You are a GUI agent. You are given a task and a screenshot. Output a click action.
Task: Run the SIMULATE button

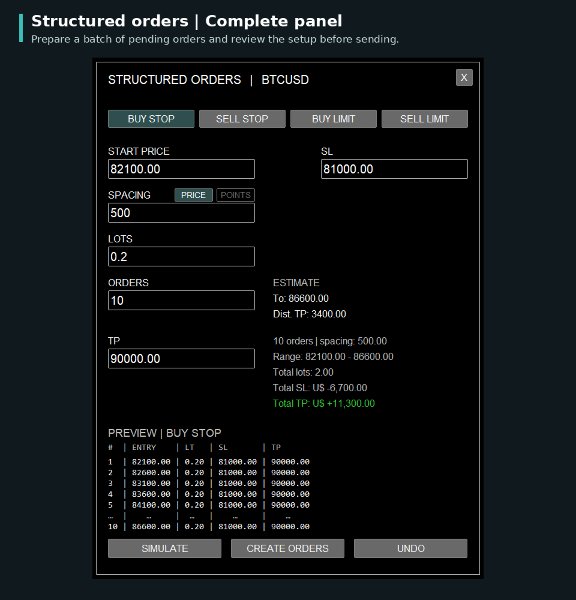coord(165,548)
